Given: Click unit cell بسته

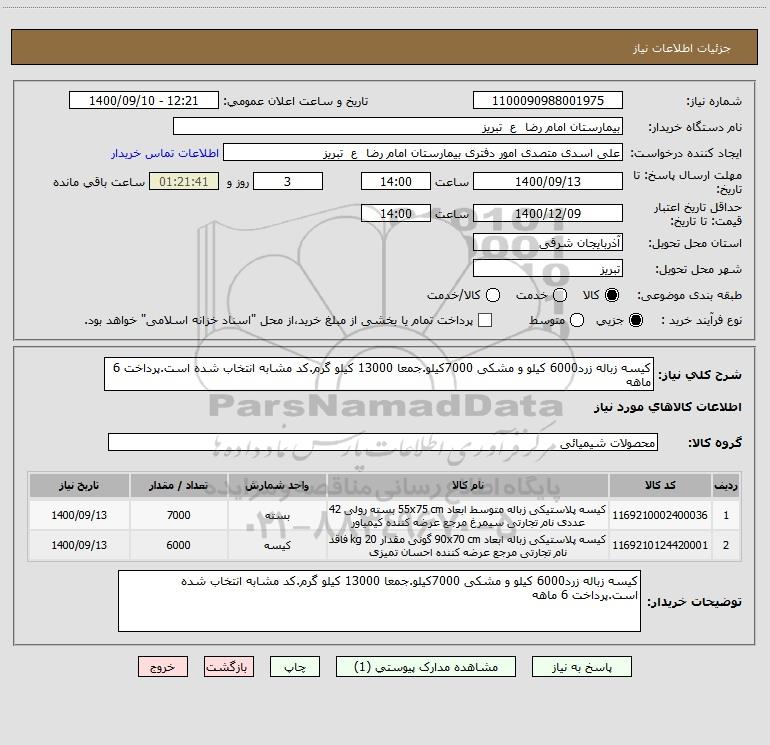Looking at the screenshot, I should tap(277, 516).
